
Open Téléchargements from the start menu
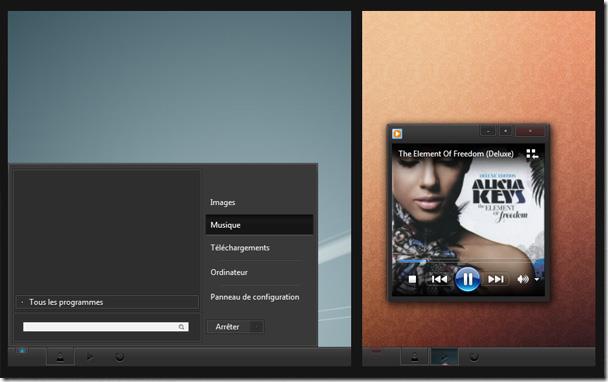(240, 248)
